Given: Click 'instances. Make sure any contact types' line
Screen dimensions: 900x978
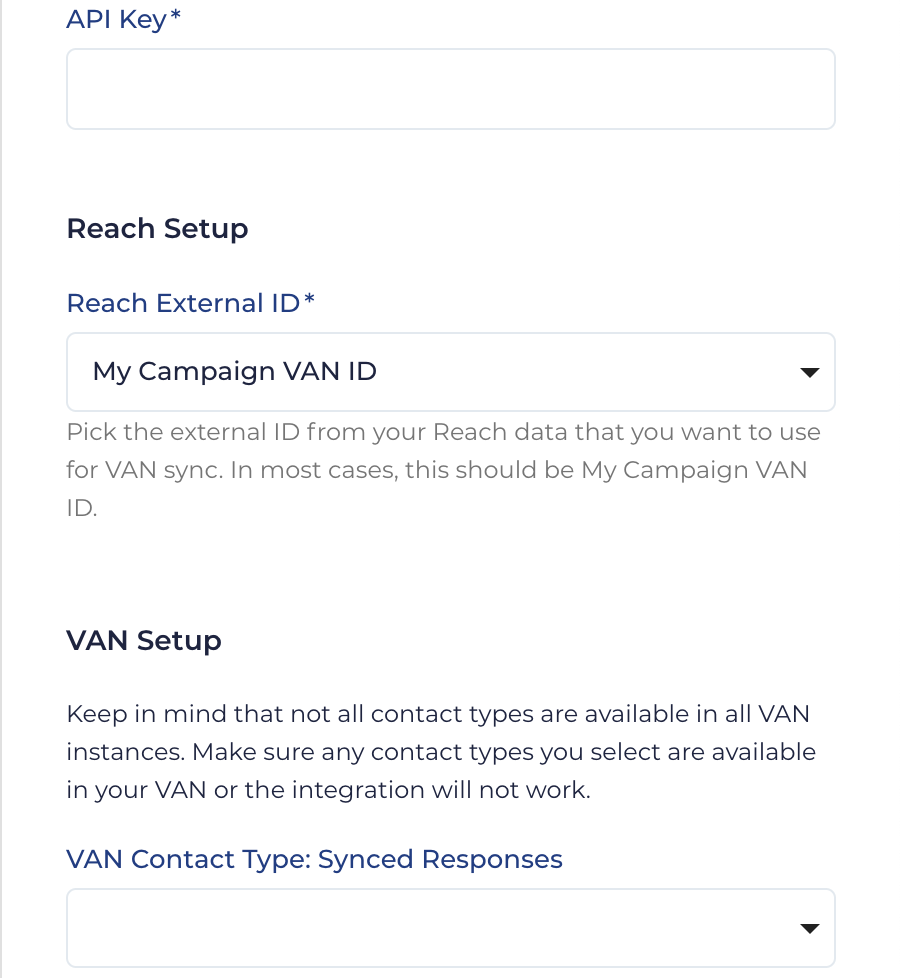Looking at the screenshot, I should pos(441,752).
